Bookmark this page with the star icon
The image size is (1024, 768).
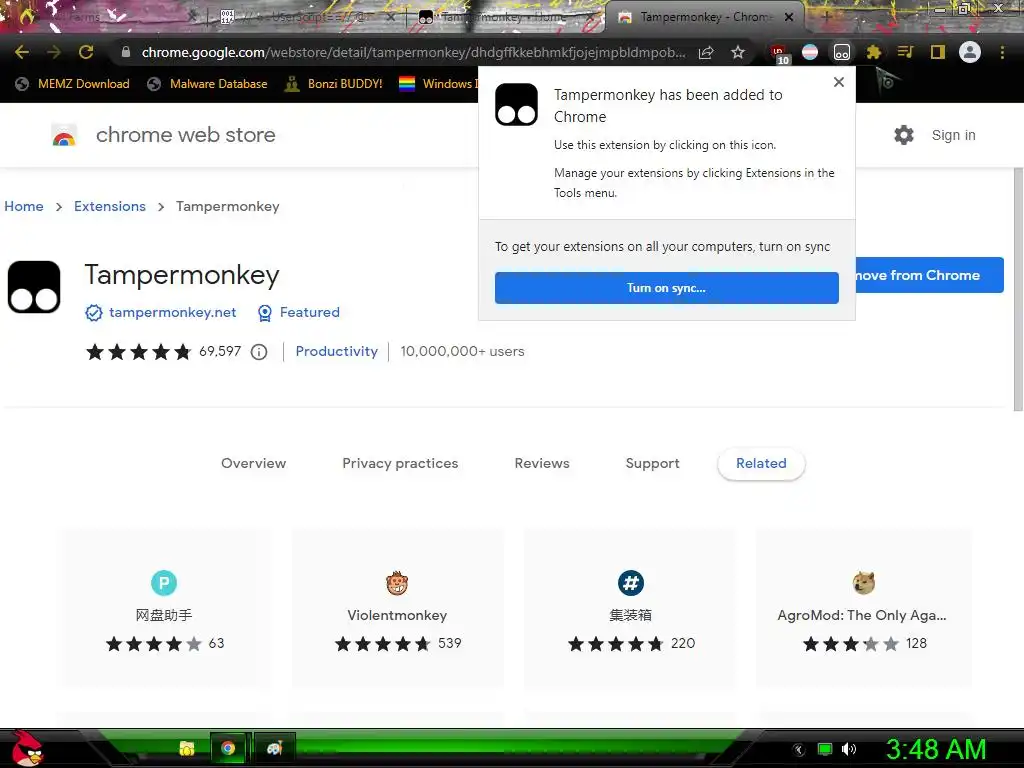click(738, 52)
